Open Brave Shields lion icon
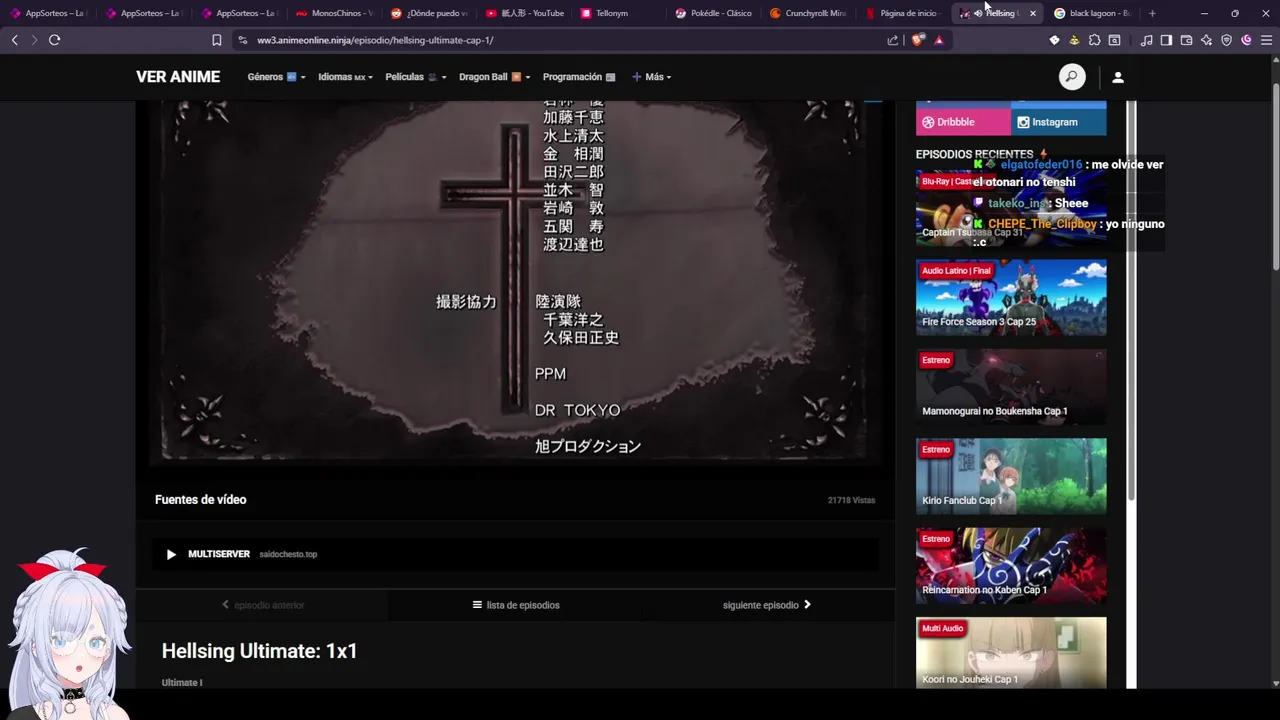 (918, 40)
